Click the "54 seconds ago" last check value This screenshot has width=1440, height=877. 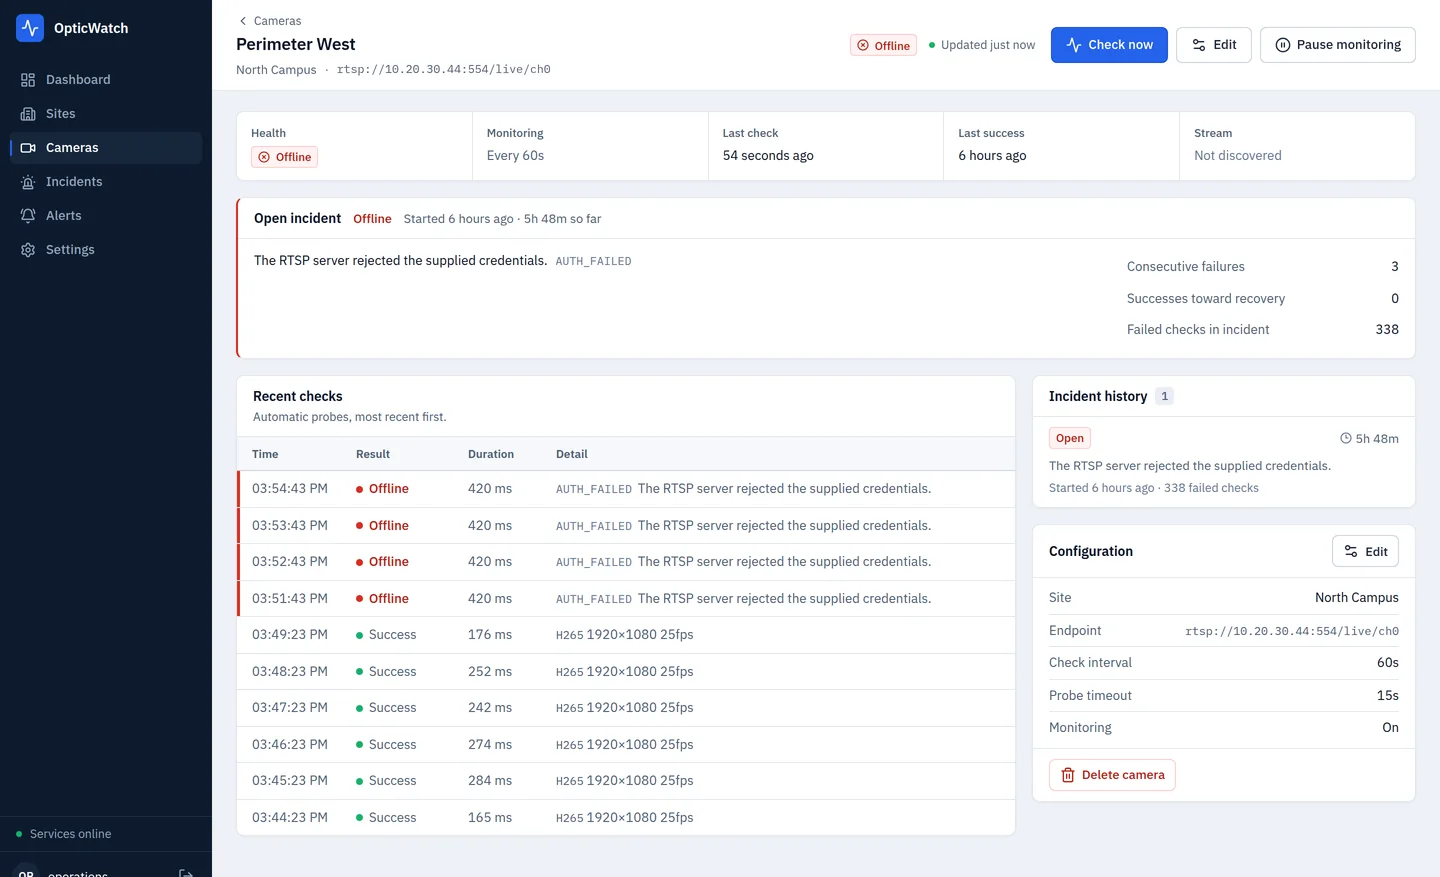coord(768,156)
